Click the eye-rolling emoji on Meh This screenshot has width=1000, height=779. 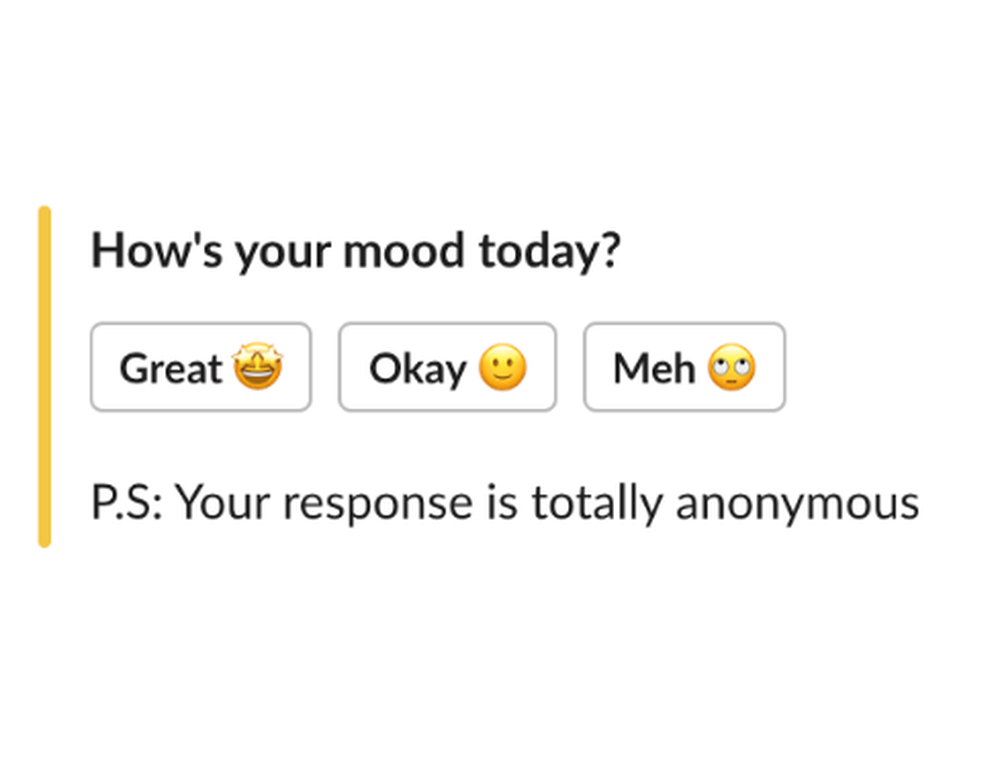click(x=732, y=367)
